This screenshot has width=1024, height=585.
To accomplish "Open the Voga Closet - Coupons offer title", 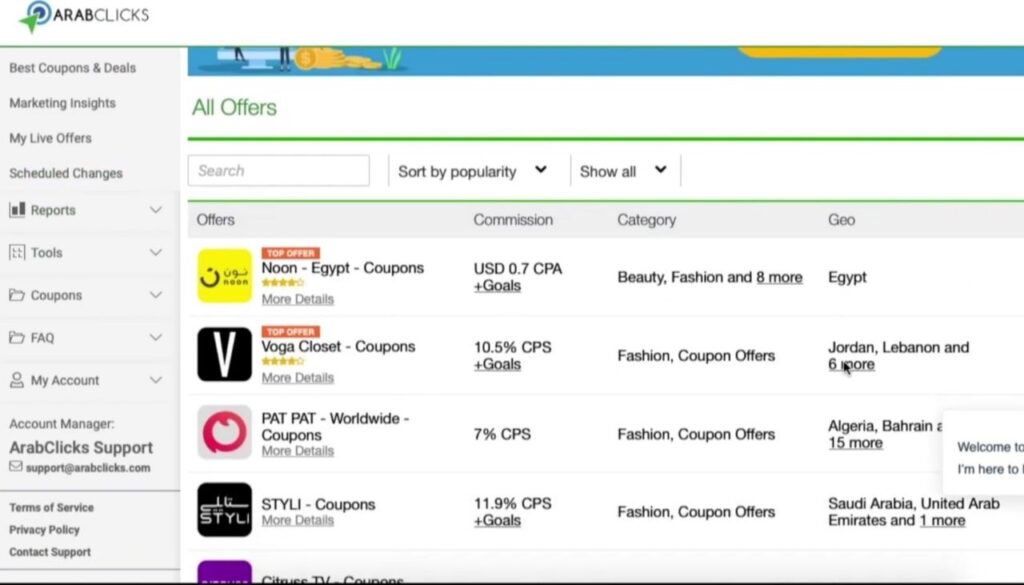I will pyautogui.click(x=338, y=346).
